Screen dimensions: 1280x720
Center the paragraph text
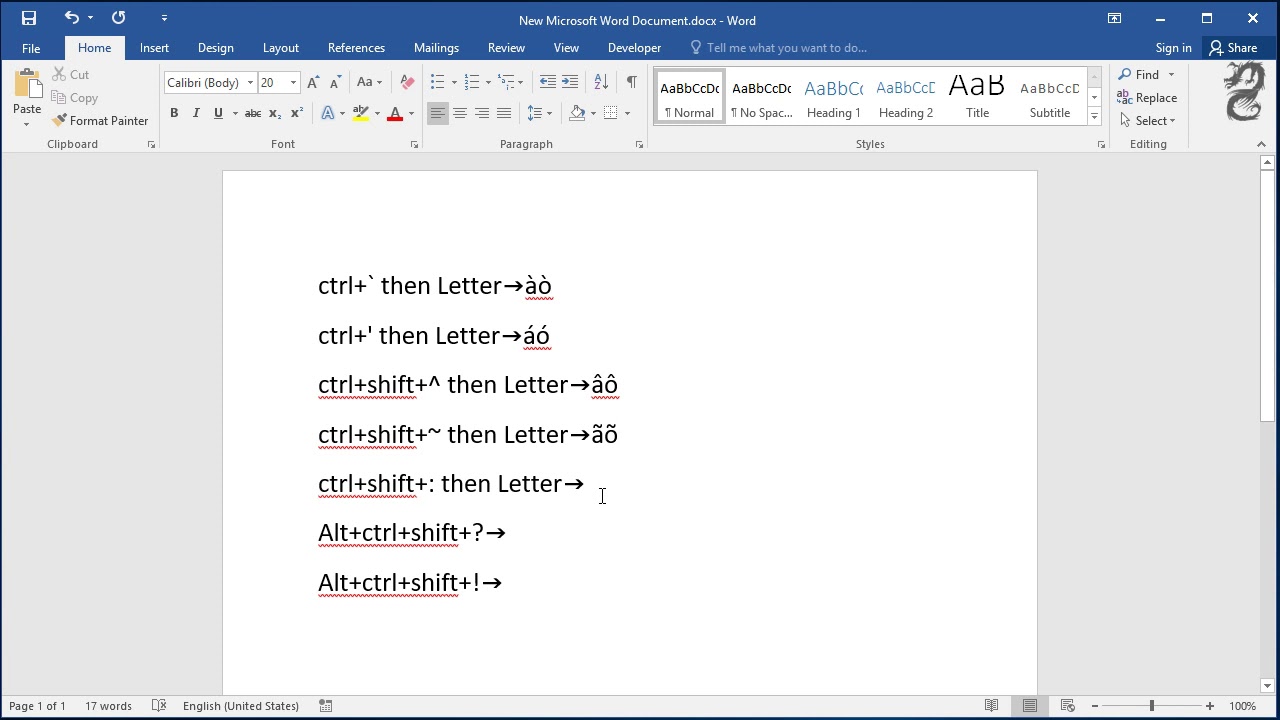pyautogui.click(x=460, y=113)
